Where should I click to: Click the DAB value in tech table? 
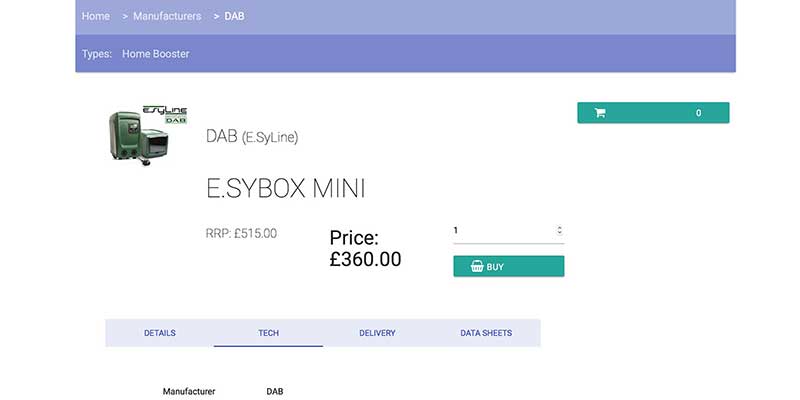274,391
